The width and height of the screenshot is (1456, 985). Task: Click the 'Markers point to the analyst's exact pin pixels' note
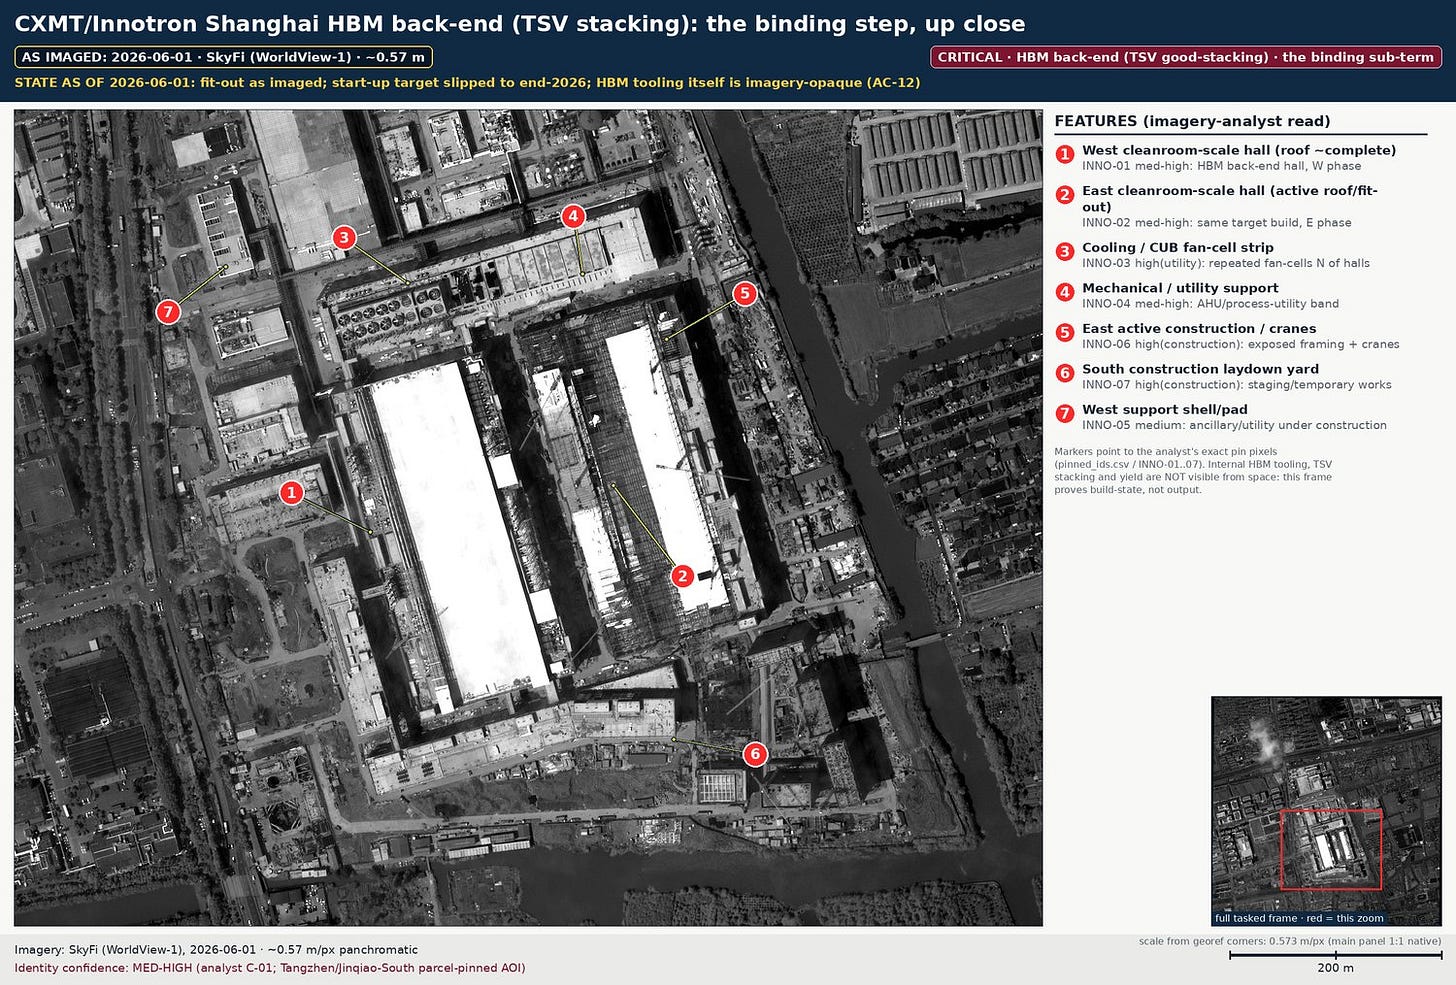(1193, 471)
